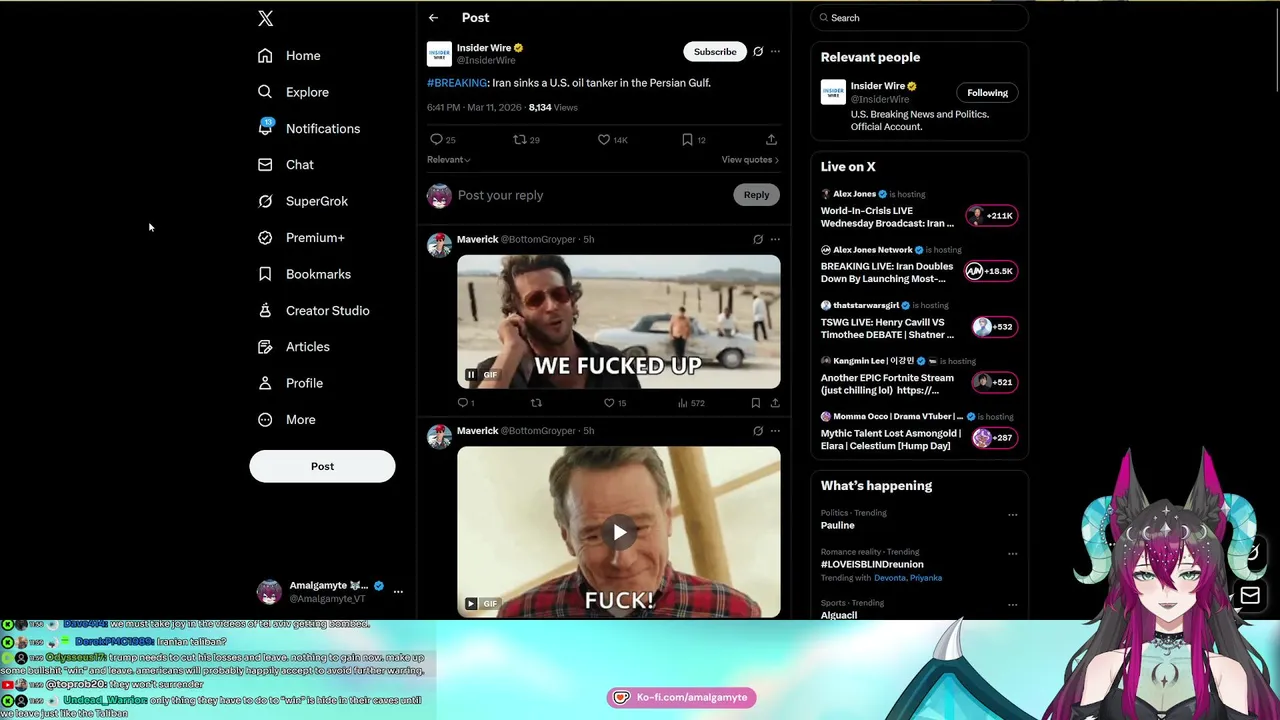1280x720 pixels.
Task: Click the More circle icon in sidebar
Action: pos(265,420)
